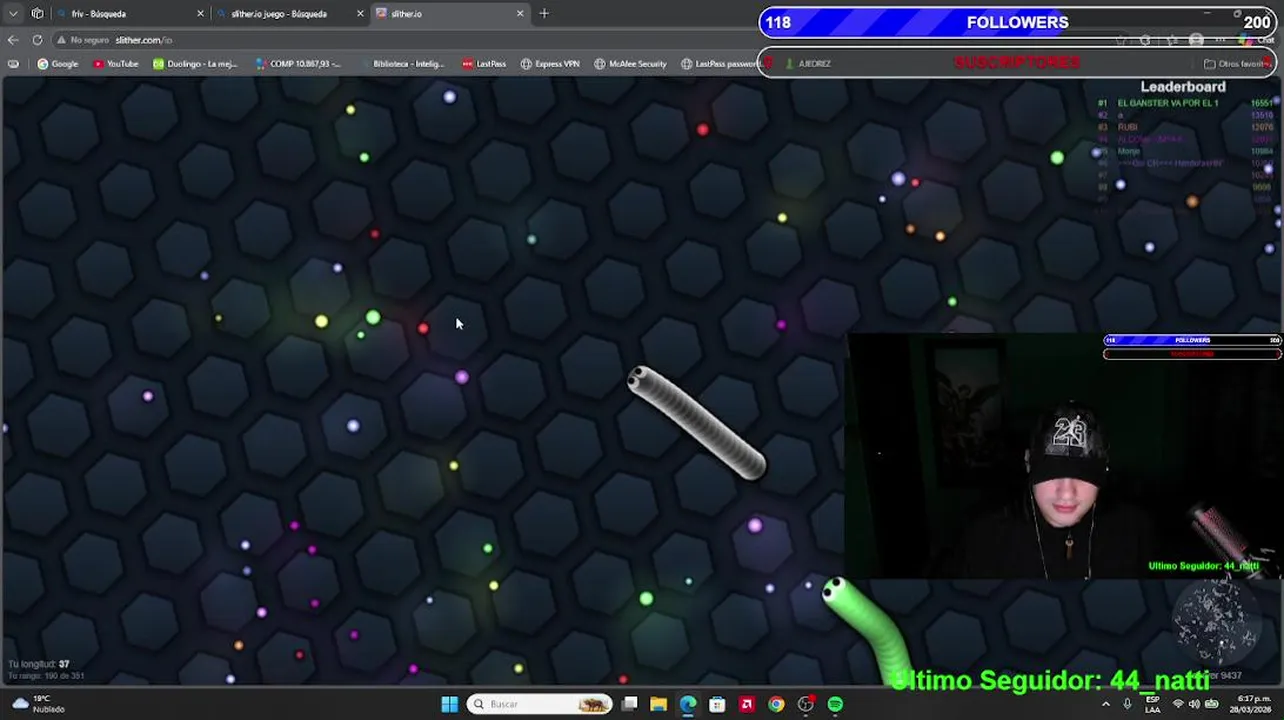Click leaderboard entry "EL GANSTER VA POR EL 1"
The width and height of the screenshot is (1284, 720).
click(1168, 103)
